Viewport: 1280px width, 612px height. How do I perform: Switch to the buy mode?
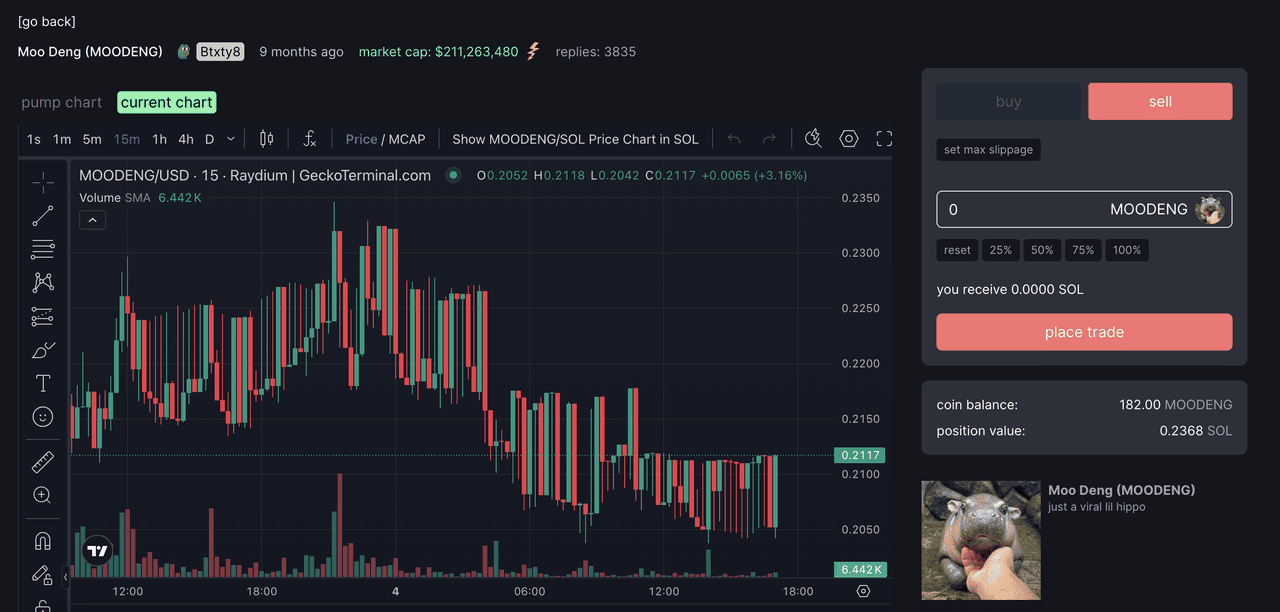(x=1008, y=101)
